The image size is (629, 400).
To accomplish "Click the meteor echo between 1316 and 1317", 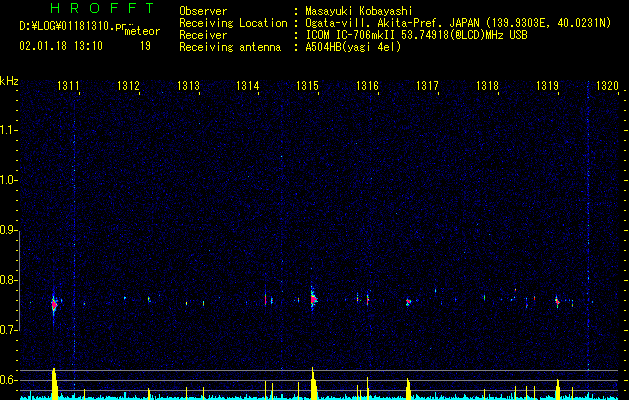I will point(408,302).
